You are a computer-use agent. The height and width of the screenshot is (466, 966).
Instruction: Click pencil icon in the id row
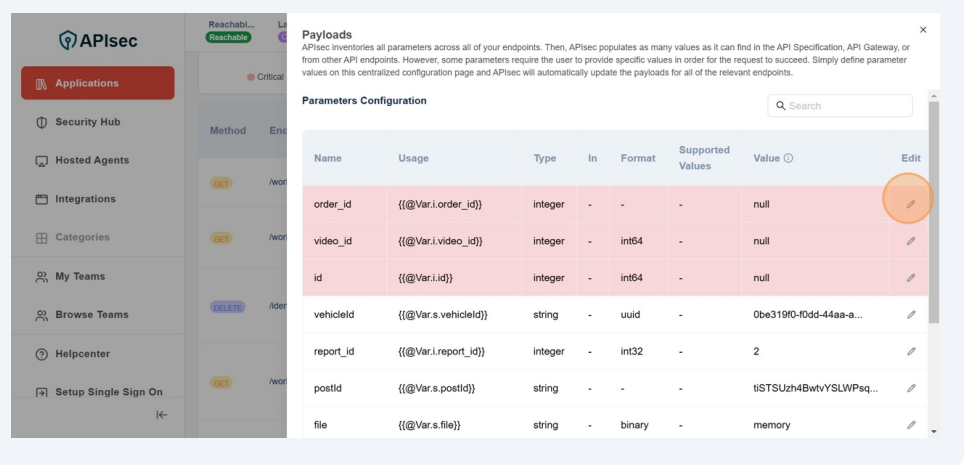[911, 278]
